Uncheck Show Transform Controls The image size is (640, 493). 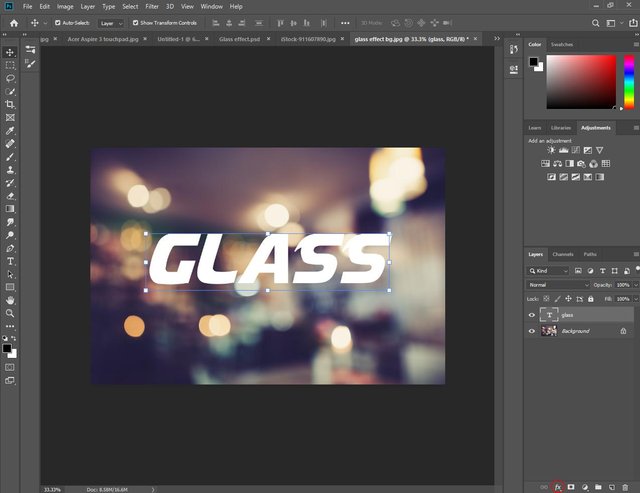(x=136, y=22)
